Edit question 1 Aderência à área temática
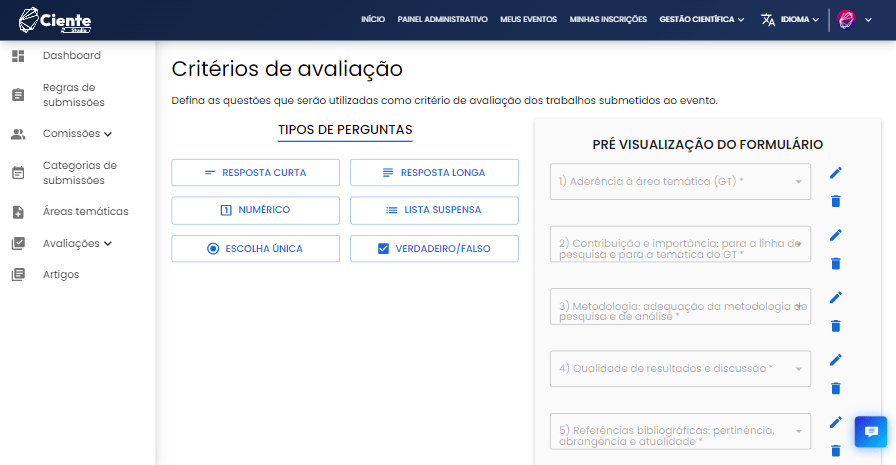 click(835, 173)
